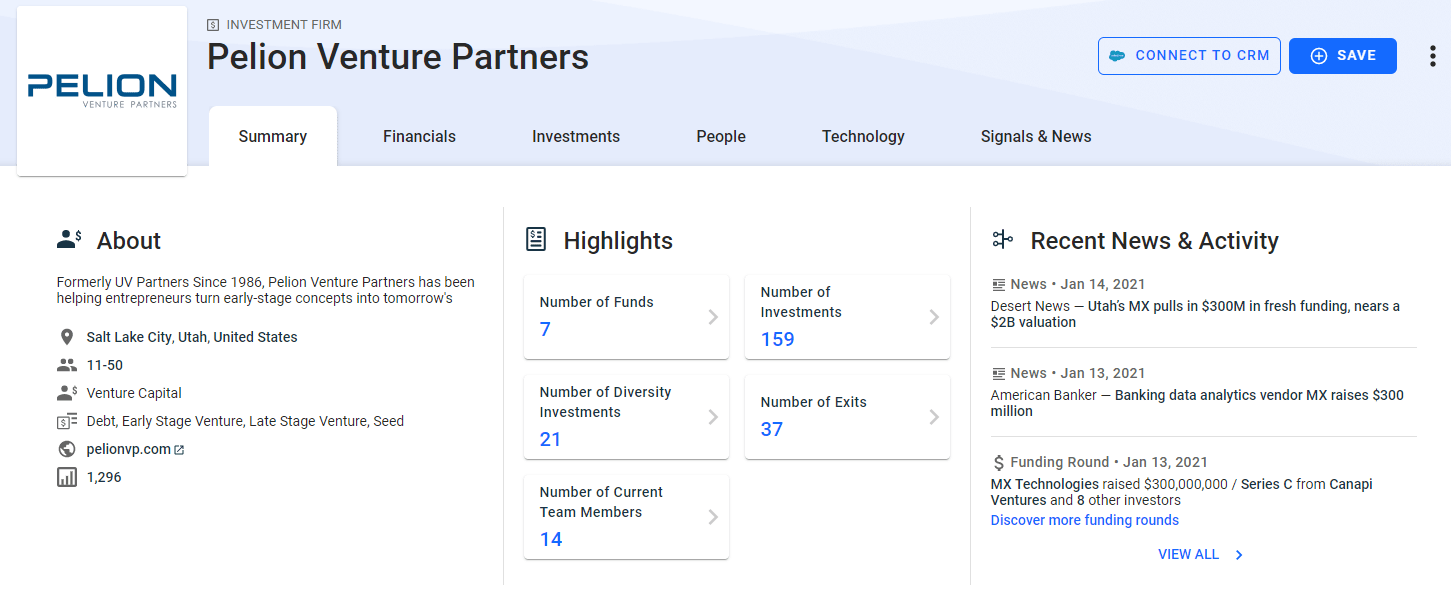Open the Number of Current Team Members chevron

pos(713,517)
